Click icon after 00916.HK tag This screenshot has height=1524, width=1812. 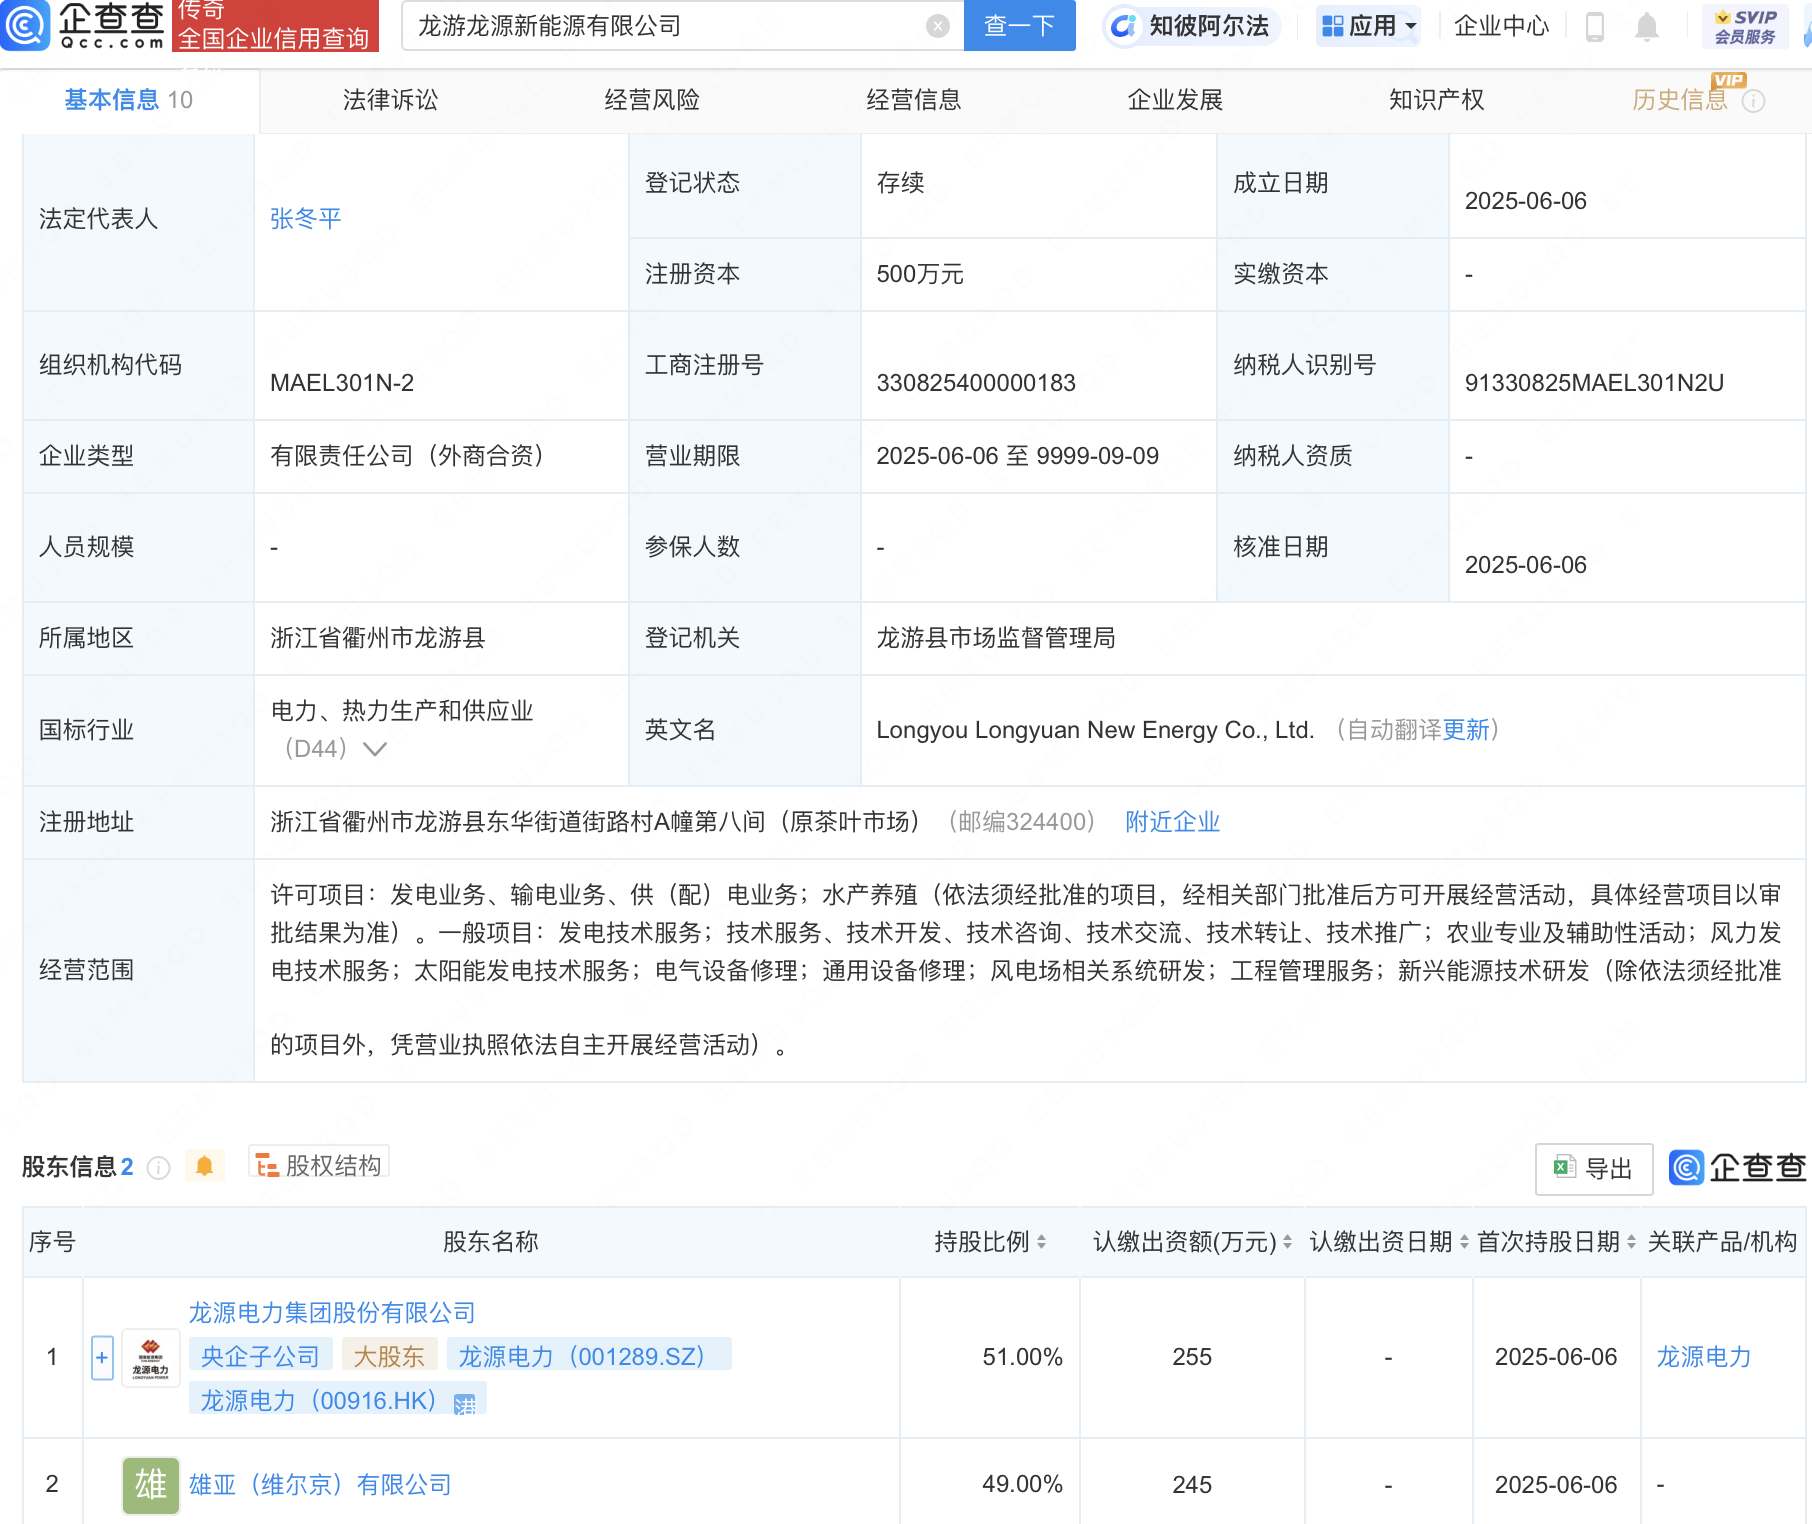coord(465,1404)
